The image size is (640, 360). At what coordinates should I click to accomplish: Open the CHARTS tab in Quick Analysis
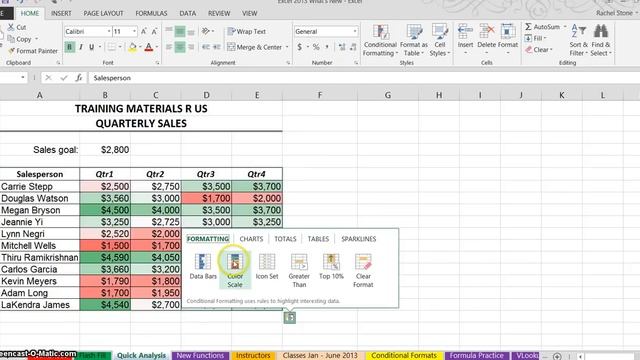pyautogui.click(x=251, y=239)
